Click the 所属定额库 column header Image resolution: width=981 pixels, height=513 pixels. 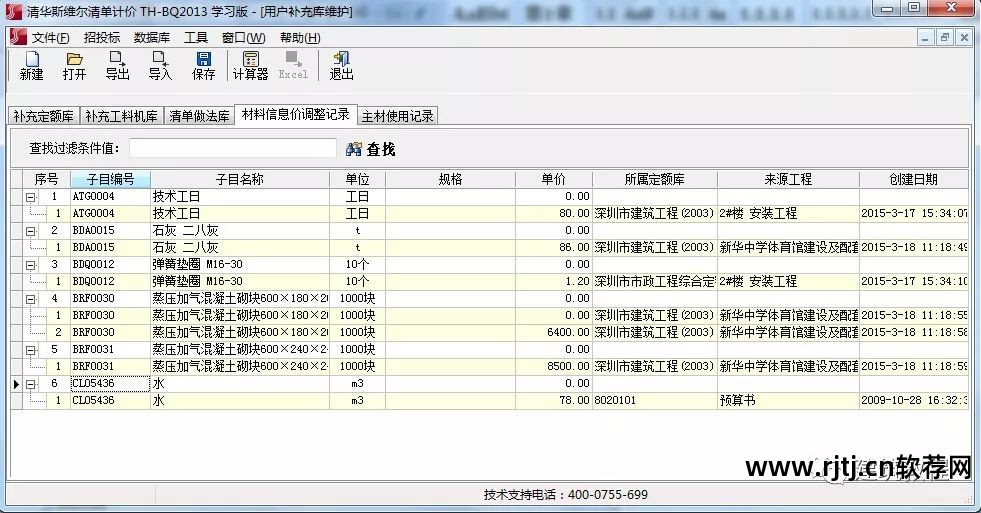[654, 179]
